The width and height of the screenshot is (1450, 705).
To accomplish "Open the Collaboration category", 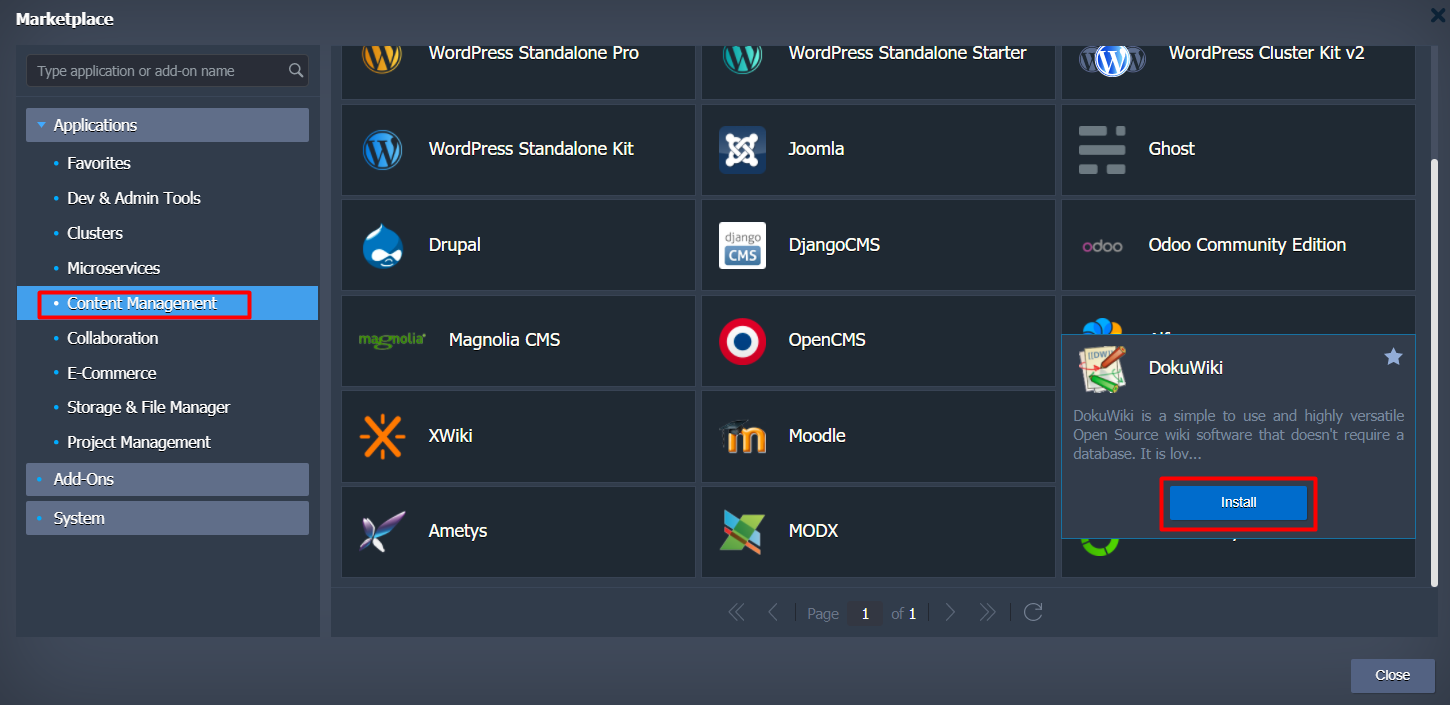I will [x=112, y=338].
